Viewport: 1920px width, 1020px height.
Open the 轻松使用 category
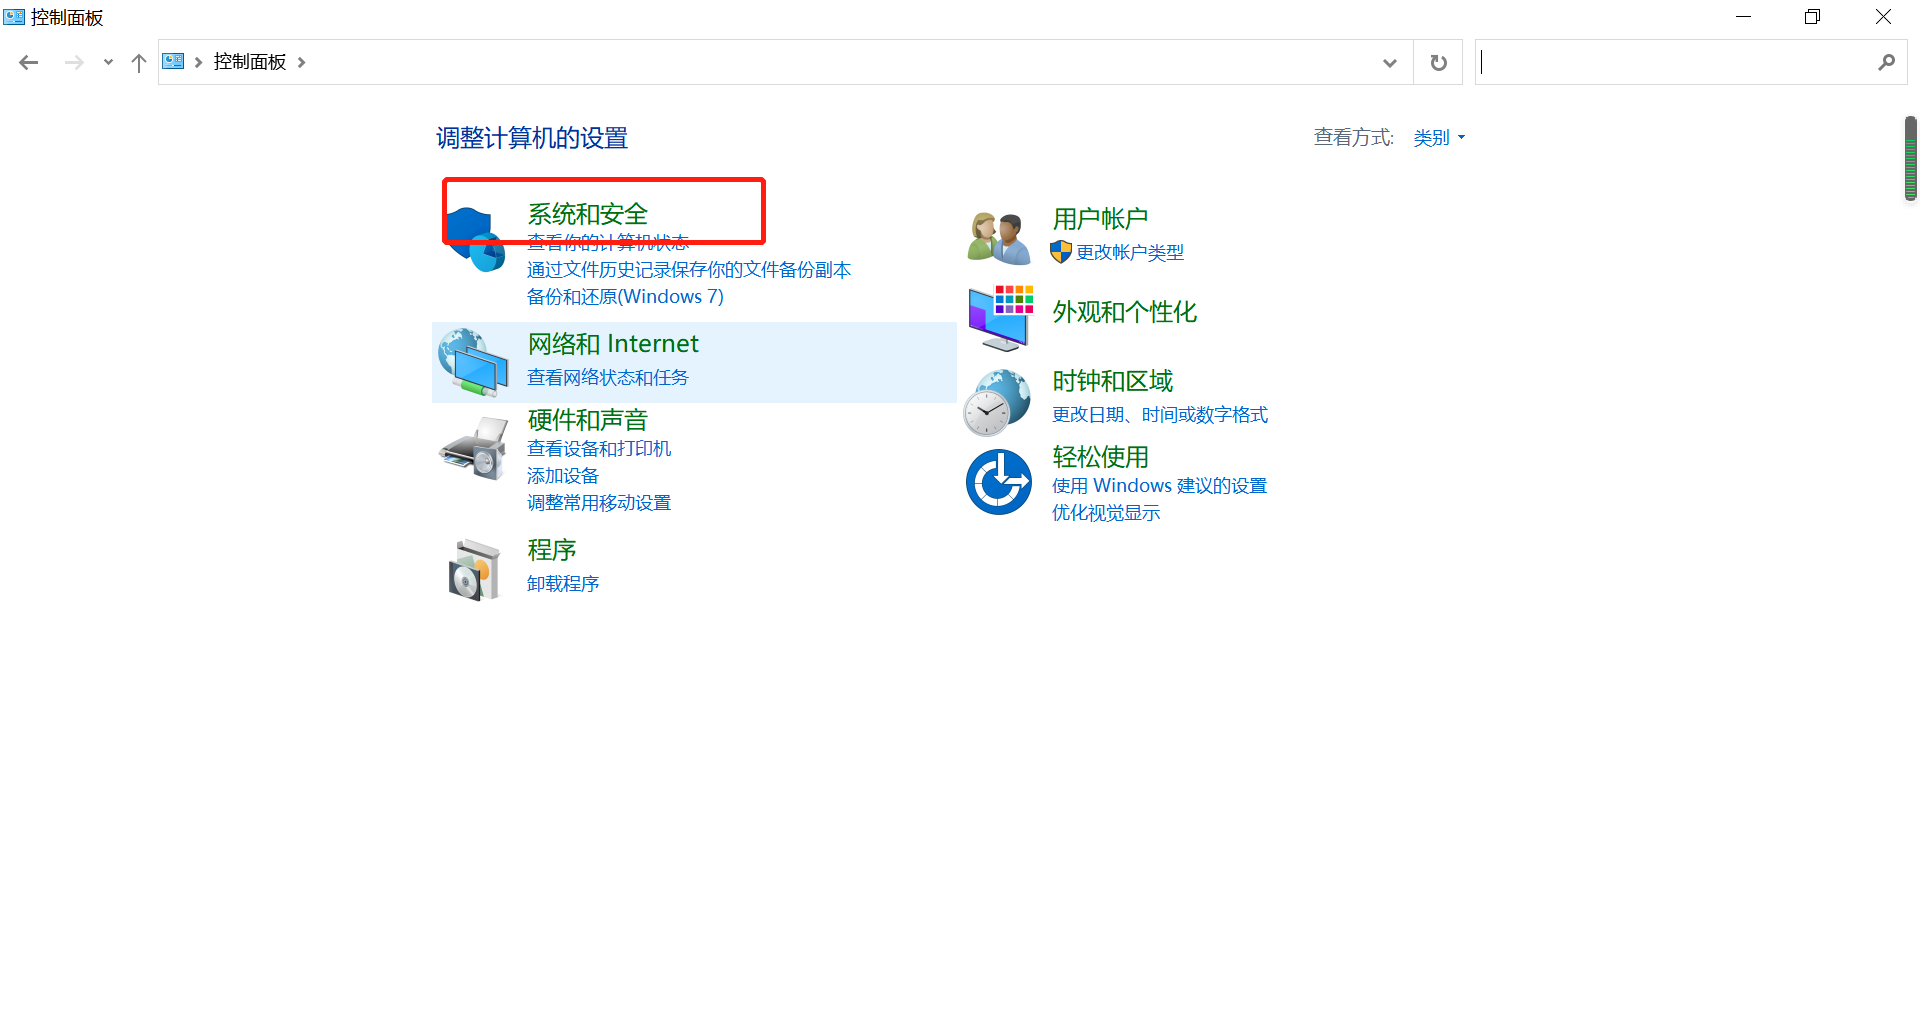click(1100, 457)
